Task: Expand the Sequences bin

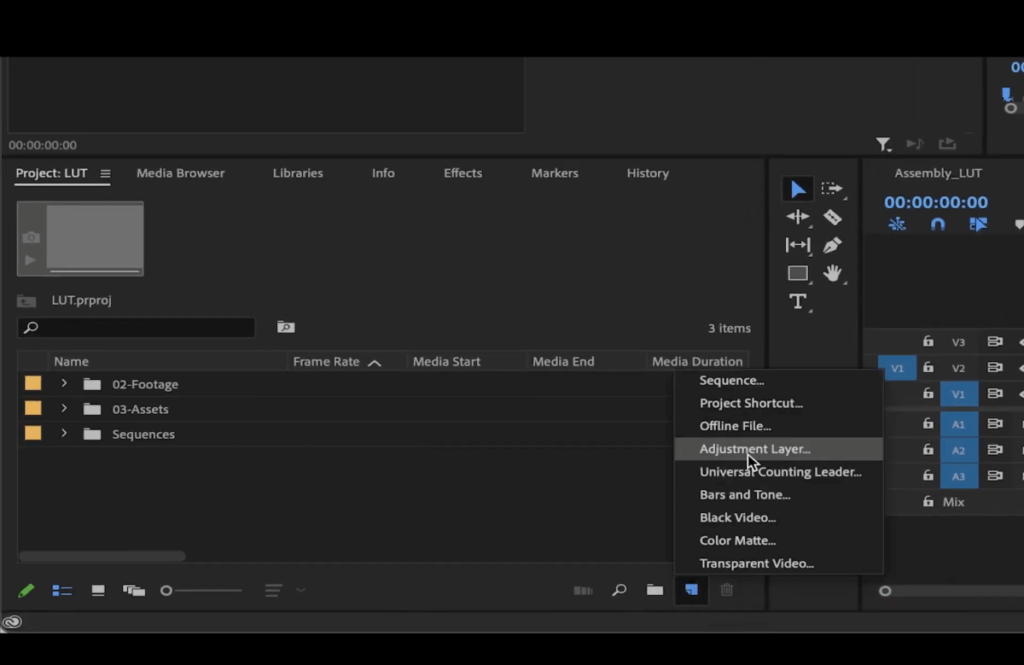Action: (63, 434)
